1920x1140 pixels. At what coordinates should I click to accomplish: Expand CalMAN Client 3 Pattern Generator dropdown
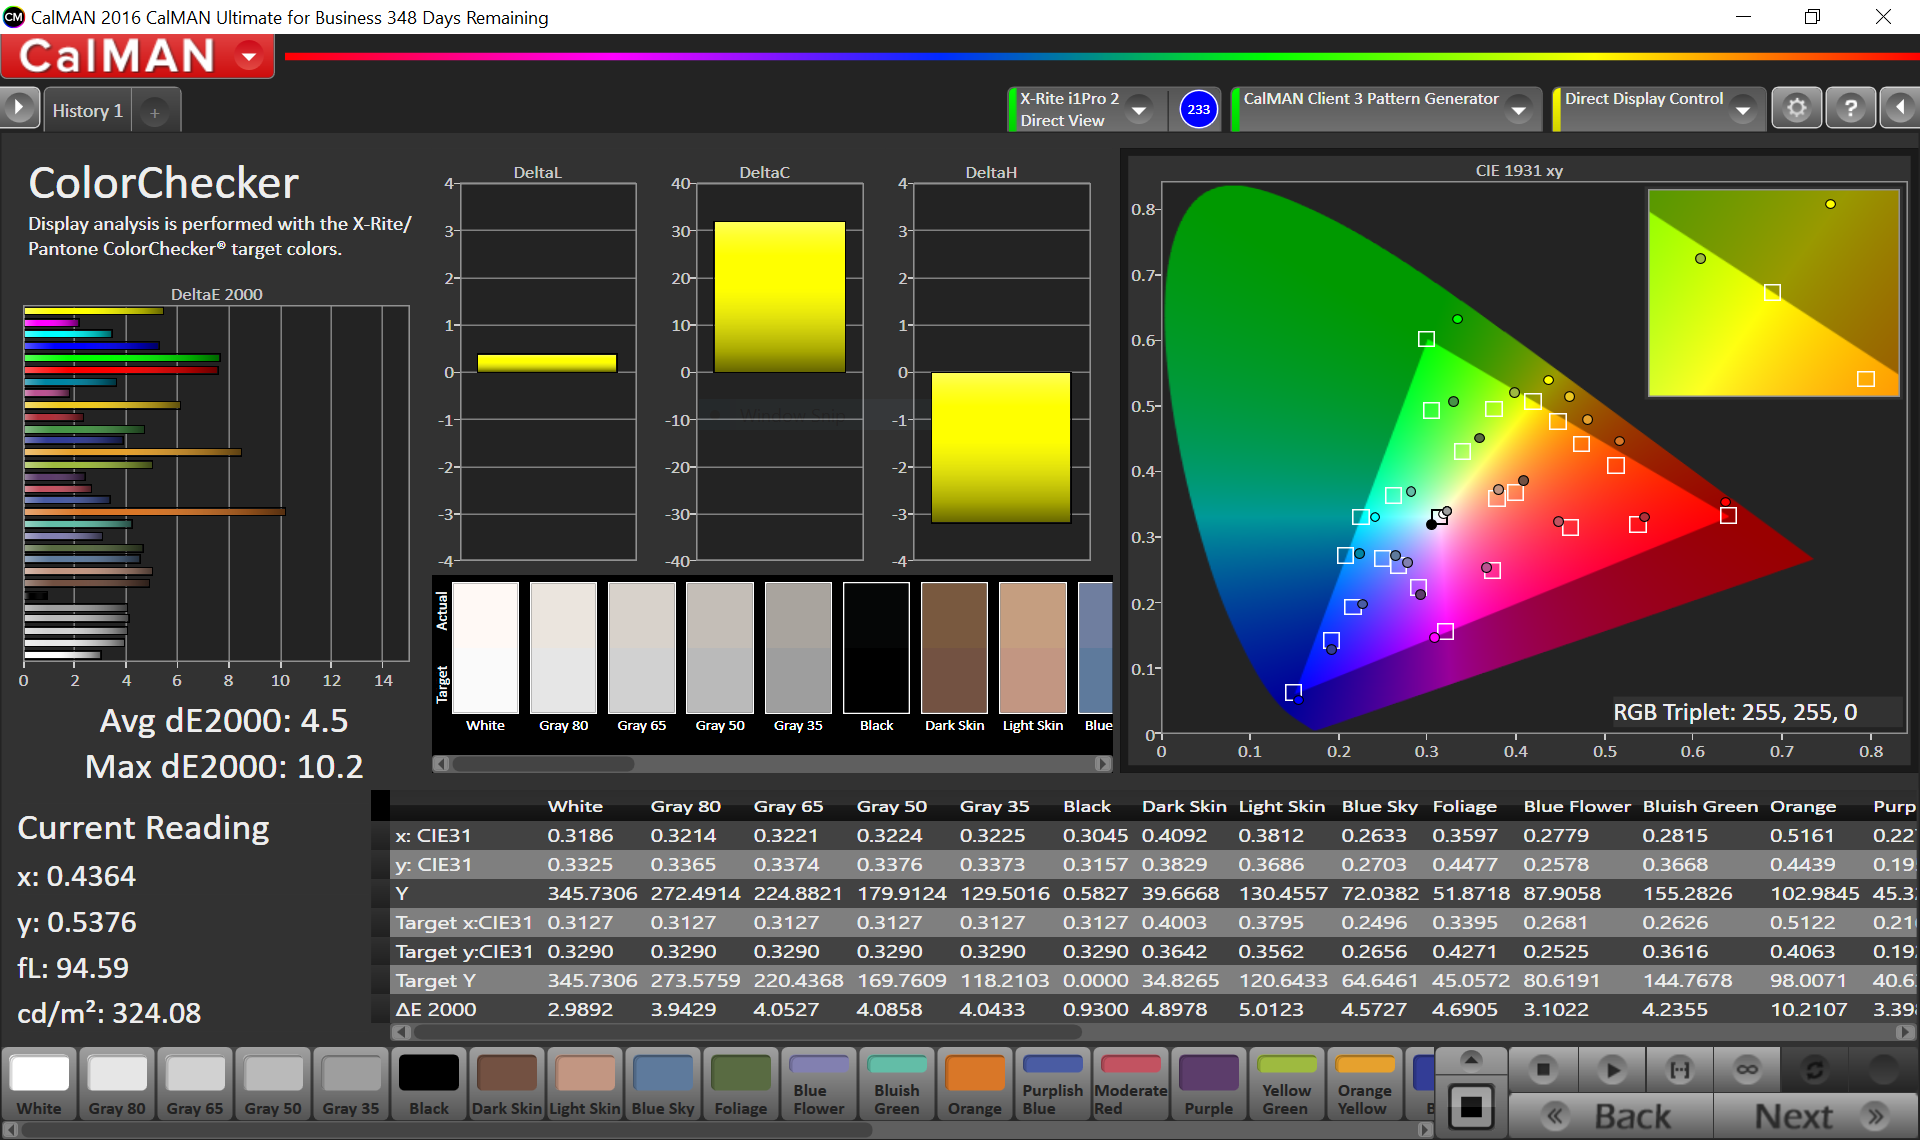click(x=1519, y=110)
